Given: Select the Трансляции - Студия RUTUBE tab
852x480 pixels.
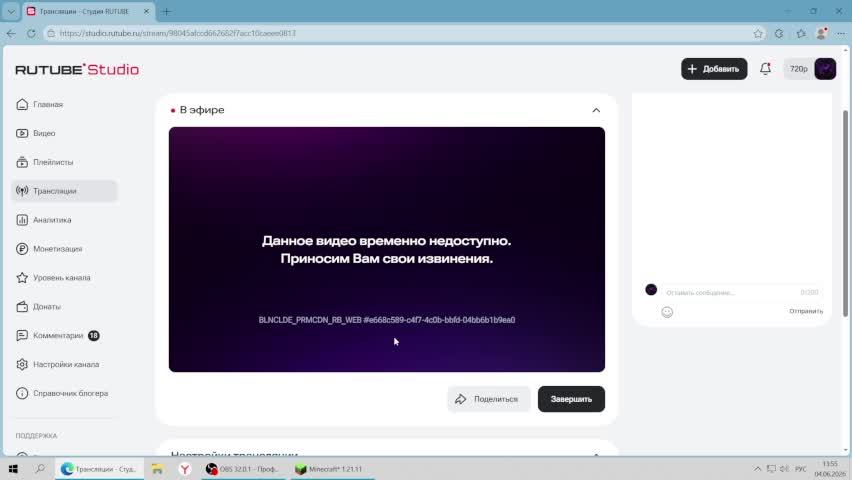Looking at the screenshot, I should coord(87,11).
